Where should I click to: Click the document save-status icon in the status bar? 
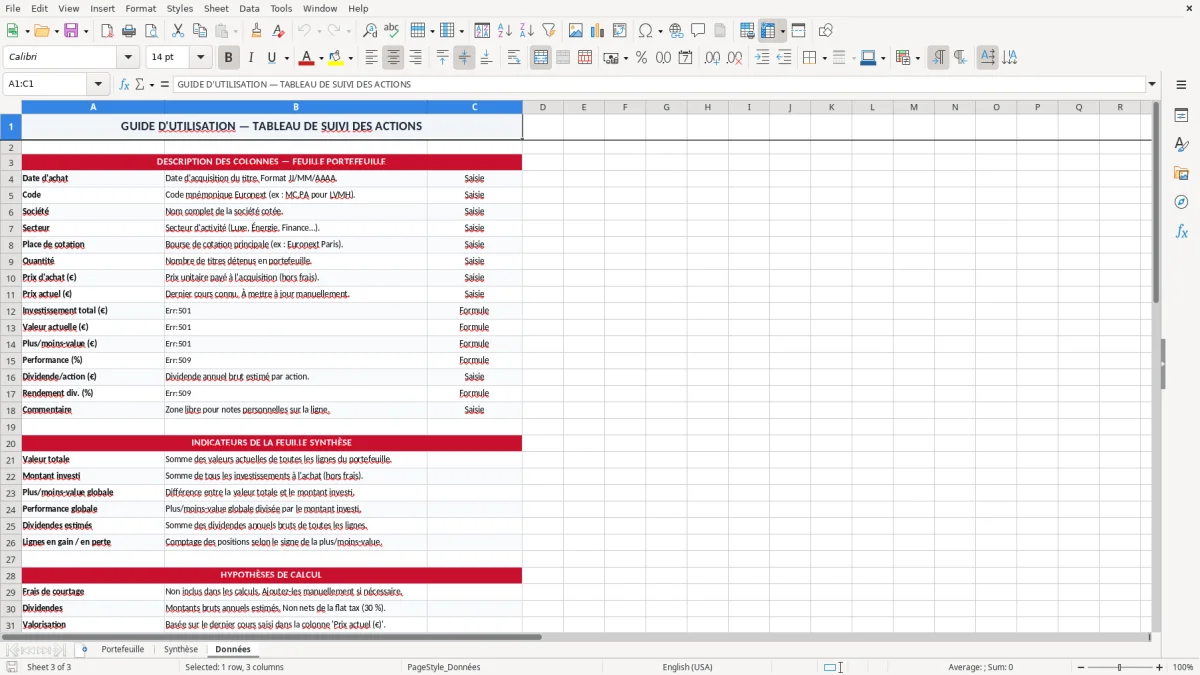pos(12,667)
